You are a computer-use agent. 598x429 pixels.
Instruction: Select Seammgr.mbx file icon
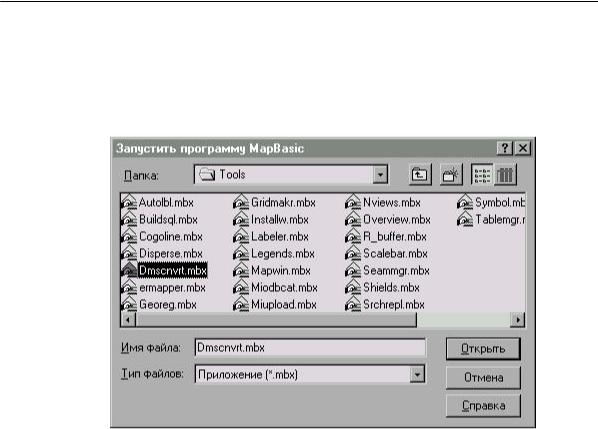tap(353, 270)
